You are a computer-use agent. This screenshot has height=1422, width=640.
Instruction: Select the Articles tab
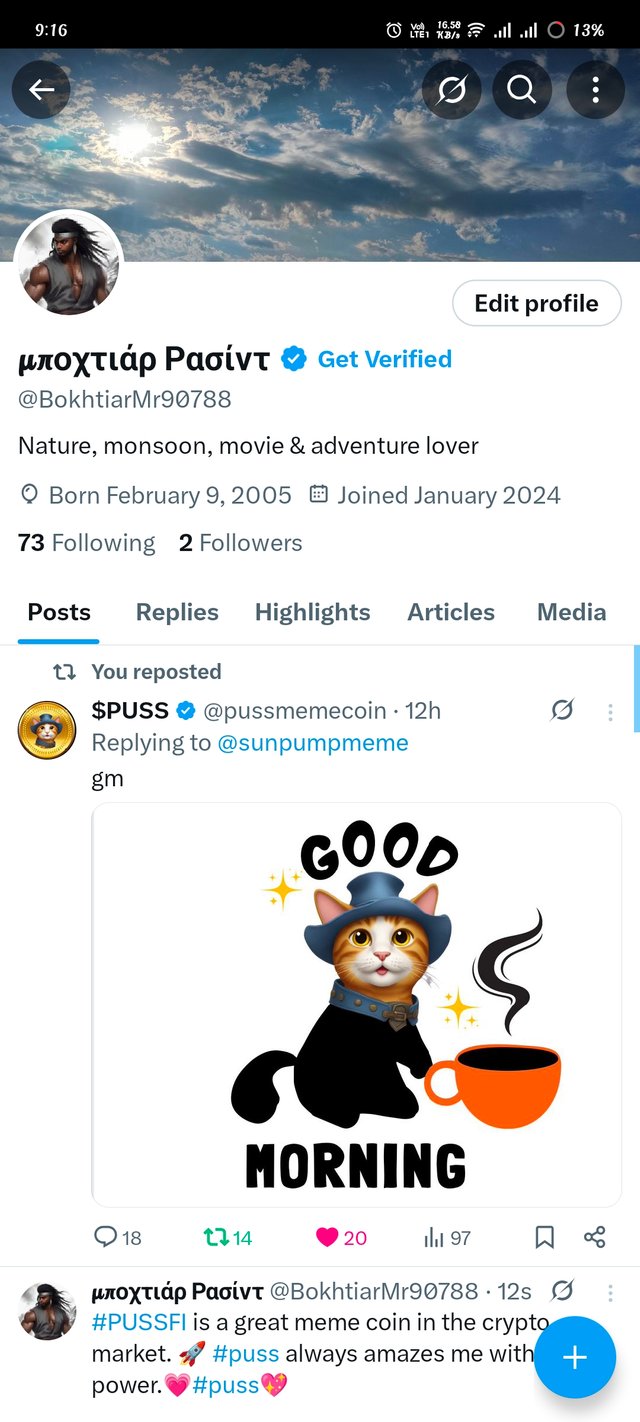[x=451, y=612]
